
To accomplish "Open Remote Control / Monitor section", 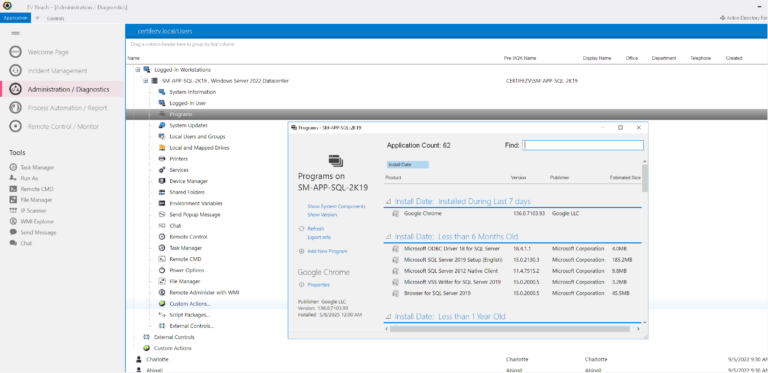I will (63, 126).
